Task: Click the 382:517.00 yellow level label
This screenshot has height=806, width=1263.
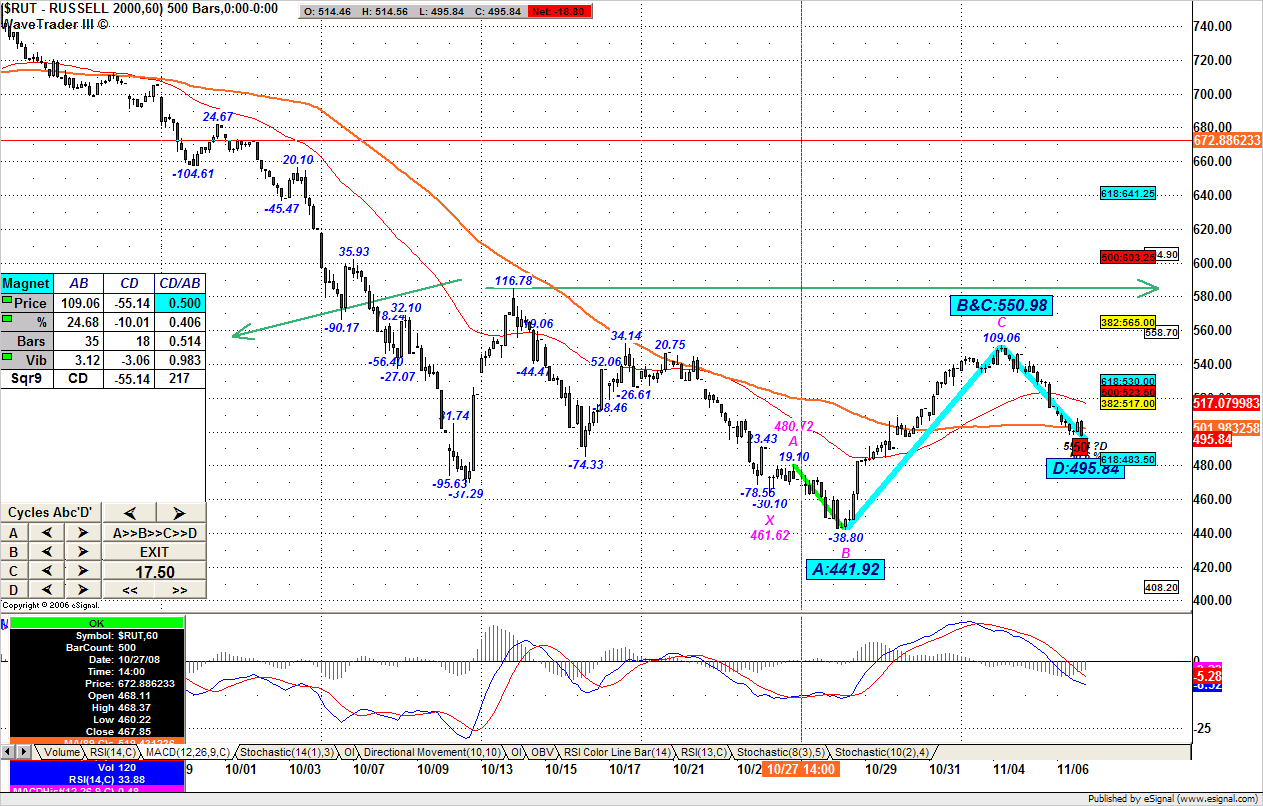Action: [1128, 404]
